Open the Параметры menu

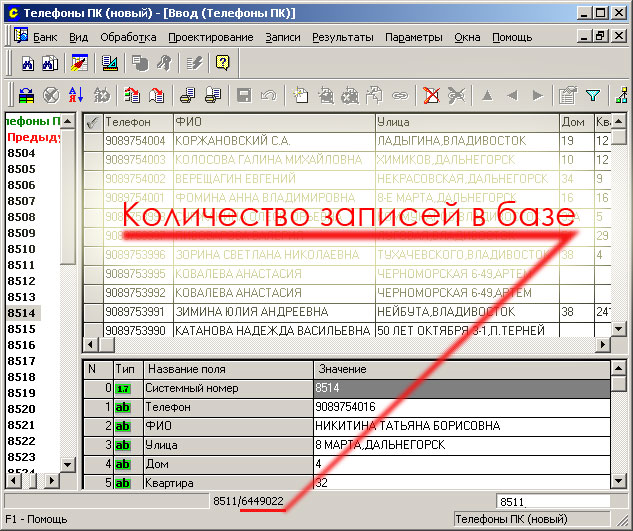click(x=413, y=37)
